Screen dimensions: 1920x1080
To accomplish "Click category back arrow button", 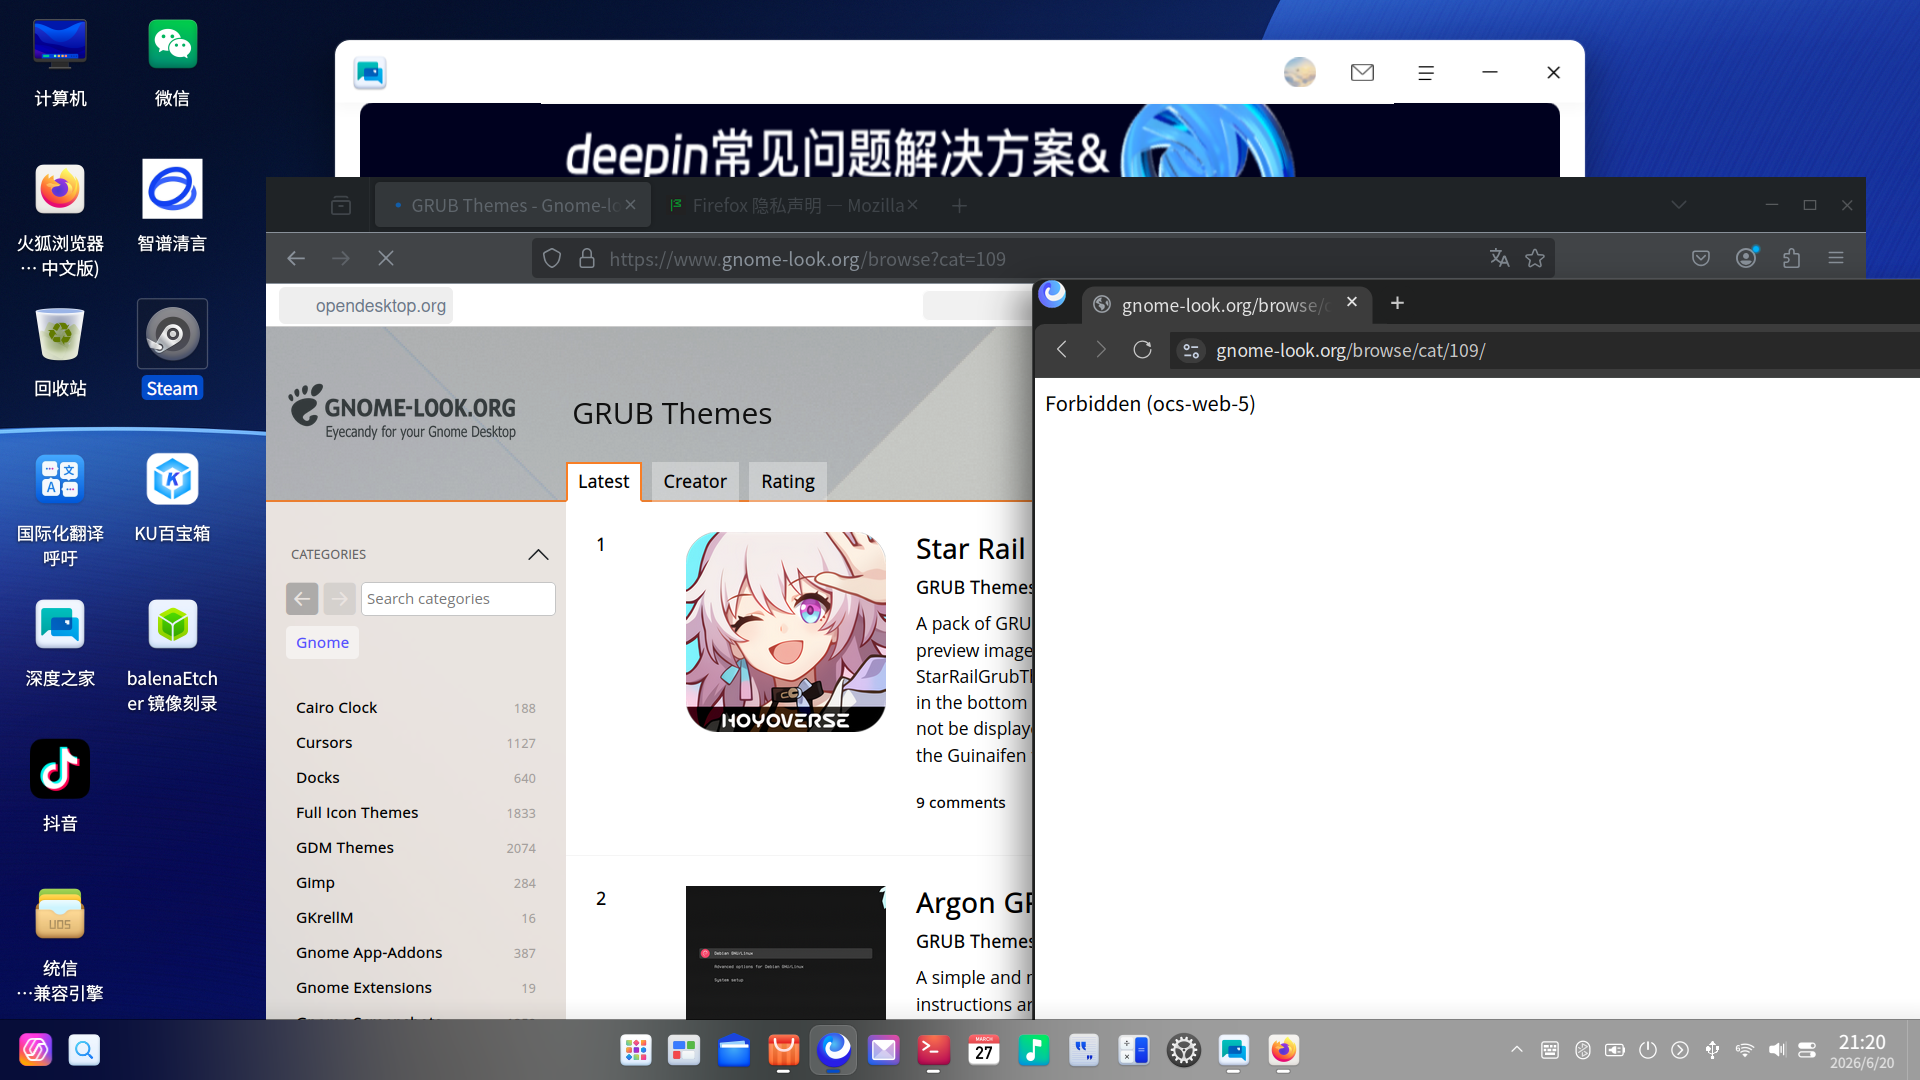I will pos(302,599).
